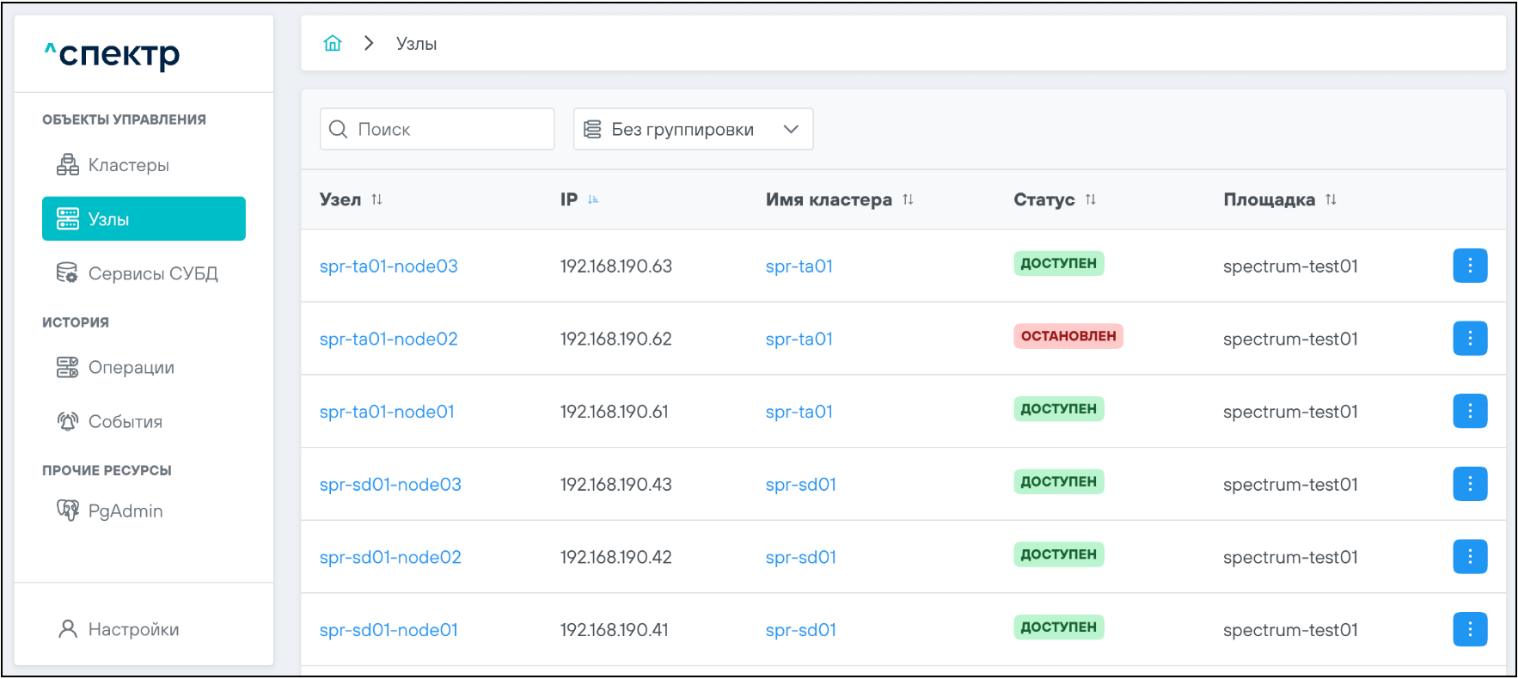Expand the Без группировки grouping dropdown
1518x679 pixels.
(x=693, y=130)
